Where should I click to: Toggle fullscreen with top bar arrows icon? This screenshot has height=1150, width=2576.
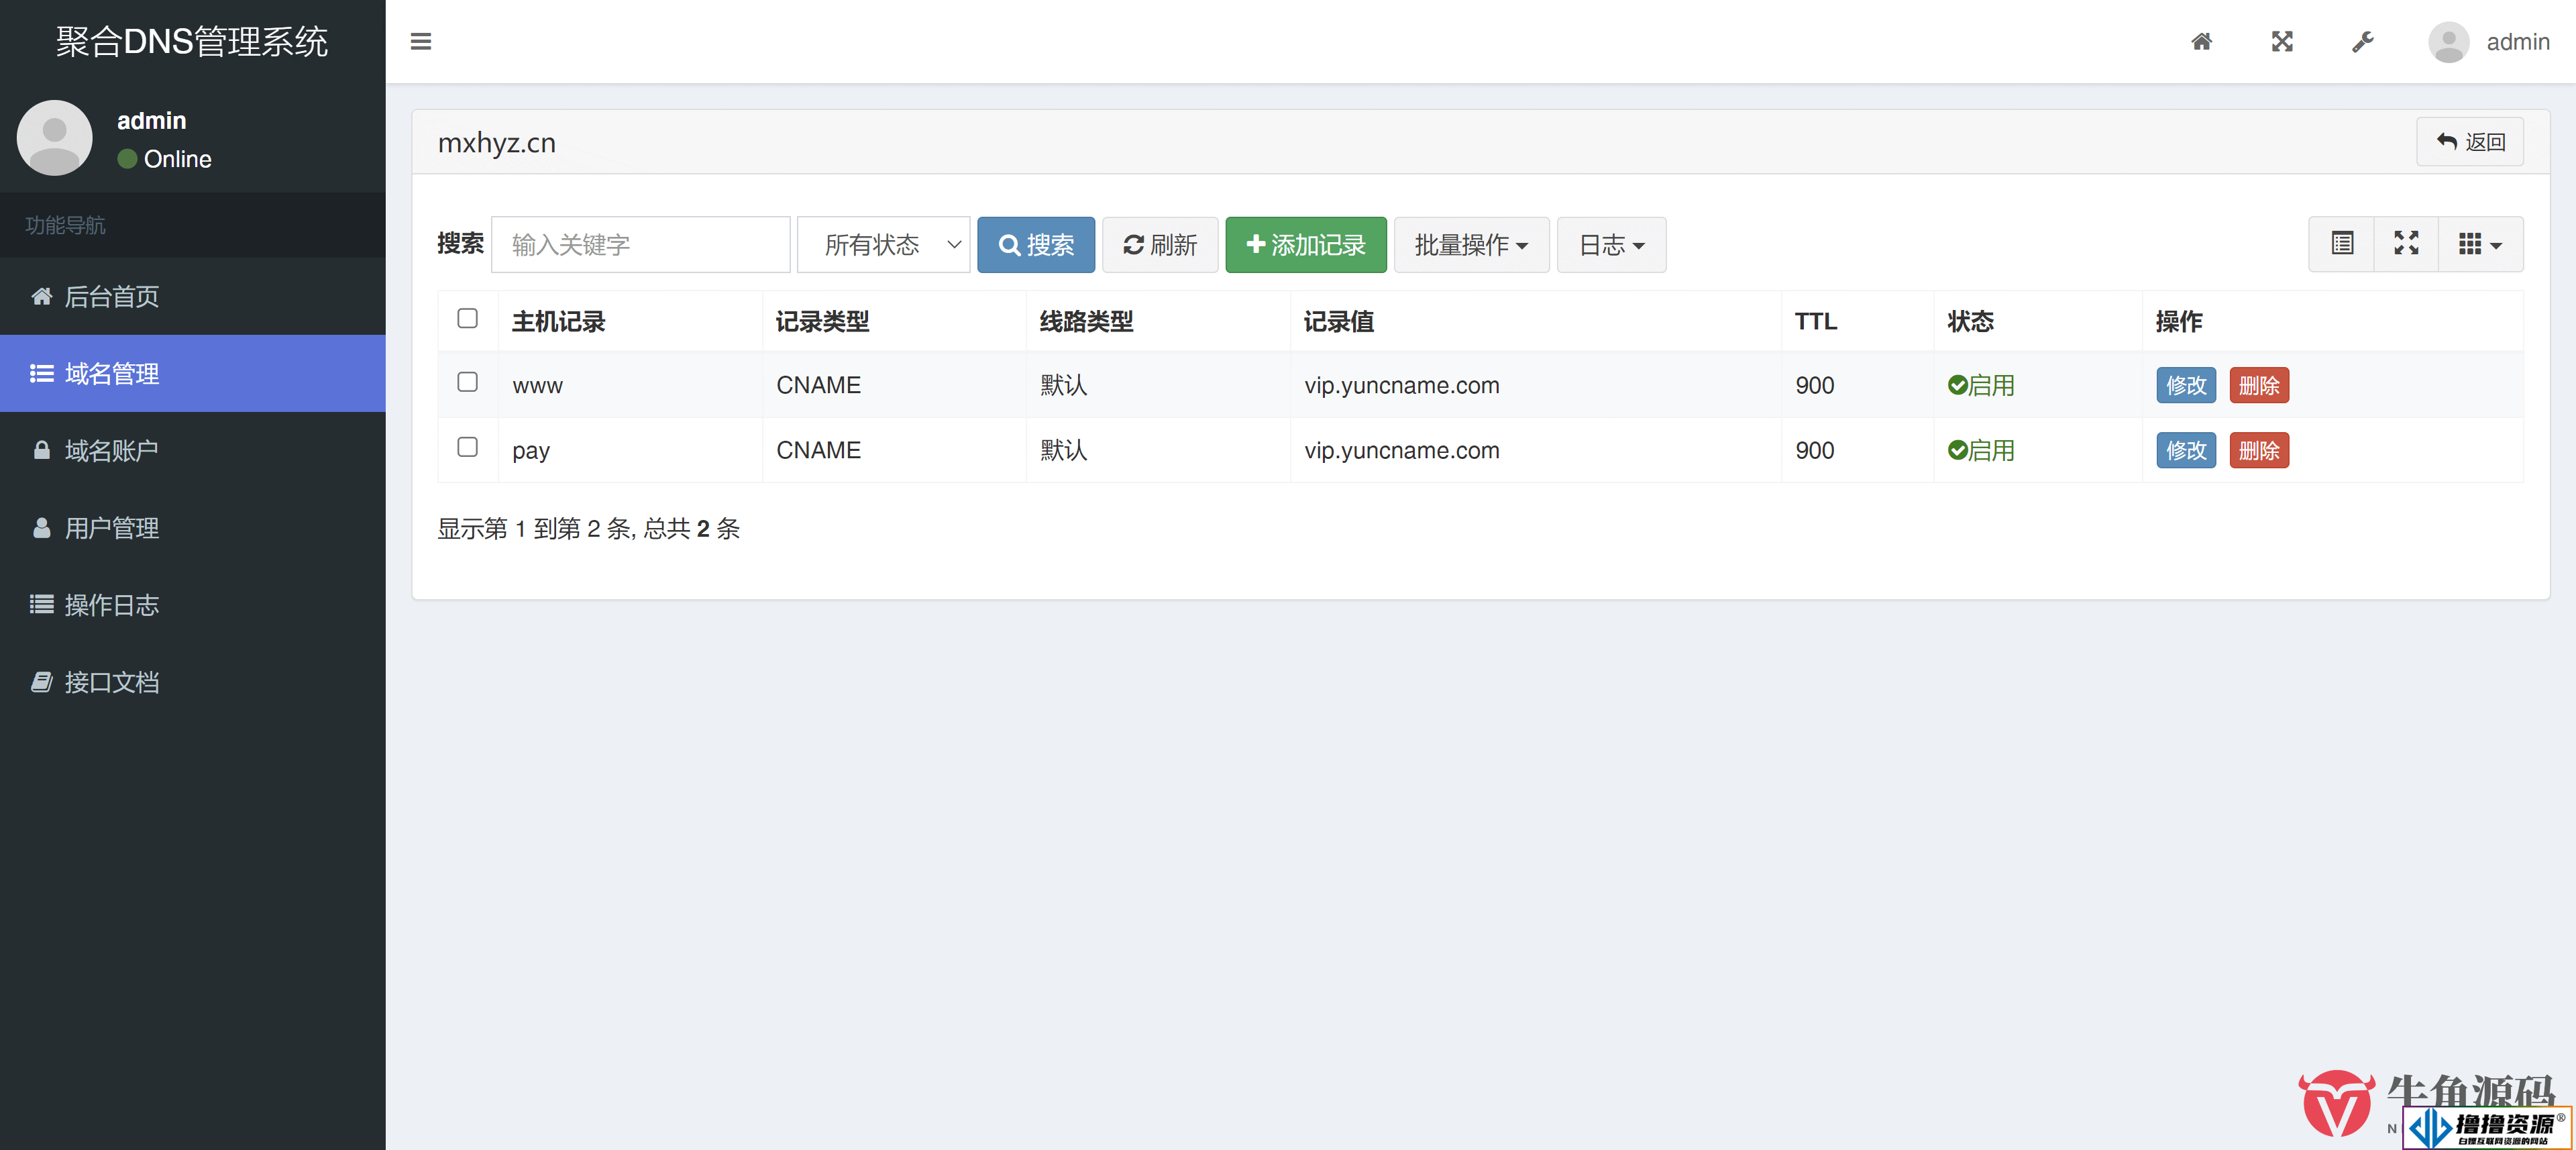[x=2282, y=41]
